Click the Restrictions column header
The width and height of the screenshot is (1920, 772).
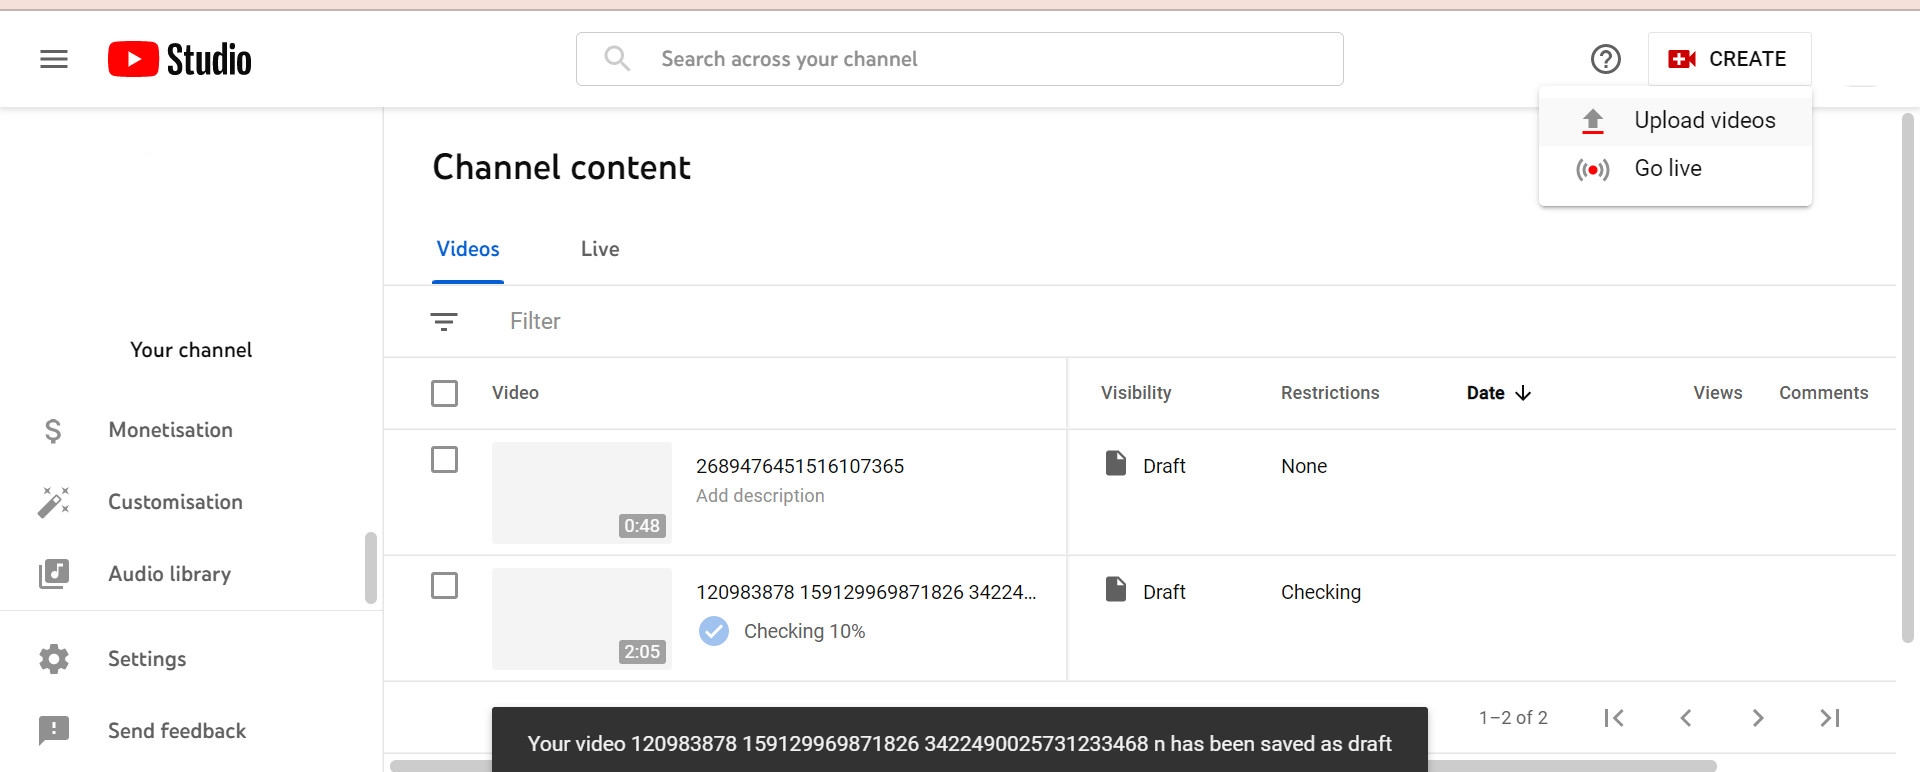(1330, 393)
